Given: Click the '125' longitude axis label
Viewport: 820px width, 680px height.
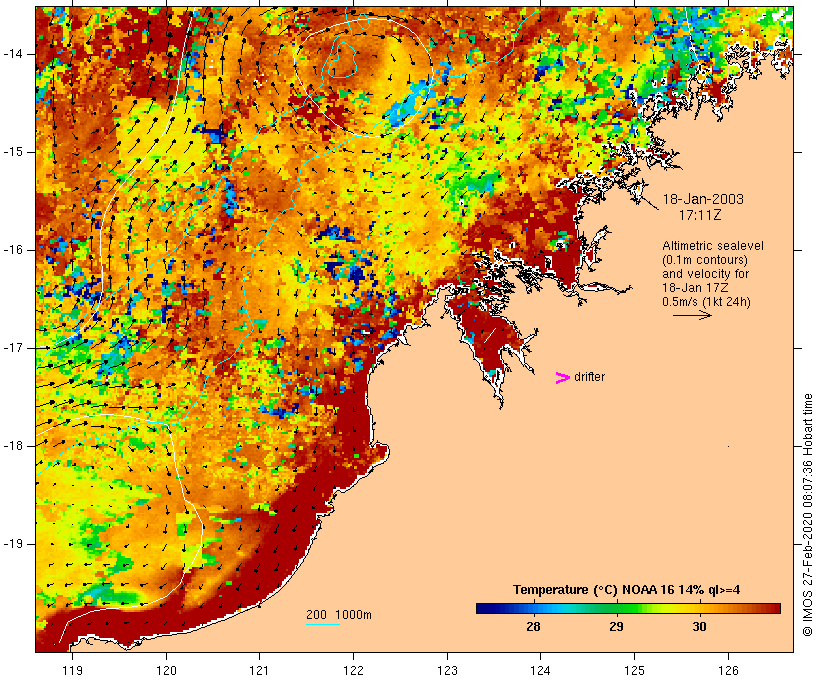Looking at the screenshot, I should [x=634, y=670].
